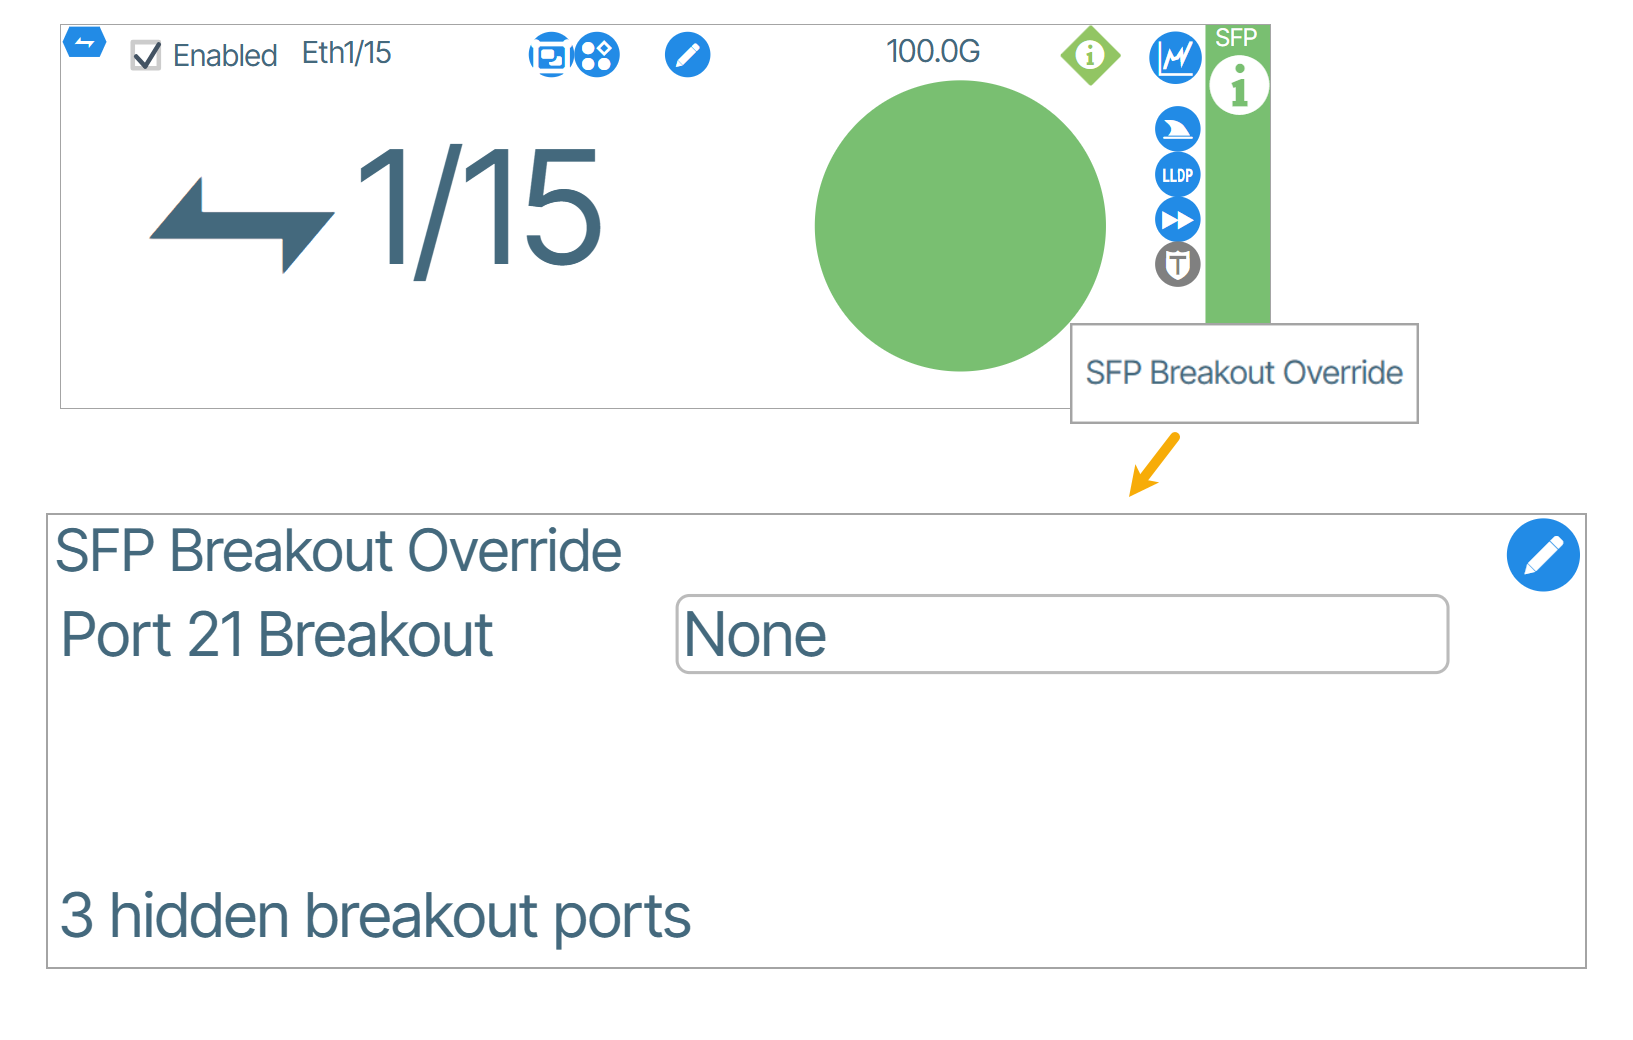Click the fast-forward double arrow icon

coord(1177,220)
